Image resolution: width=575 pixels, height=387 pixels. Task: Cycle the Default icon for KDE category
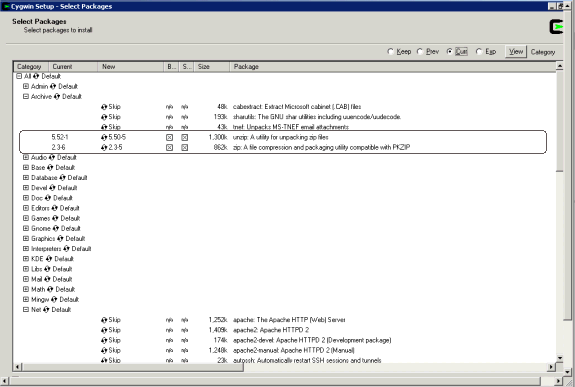tap(49, 259)
